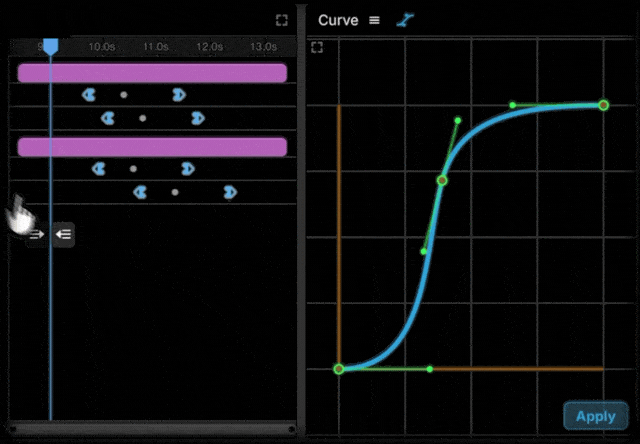The width and height of the screenshot is (640, 444).
Task: Click fourth row's right keyframe marker
Action: (x=230, y=192)
